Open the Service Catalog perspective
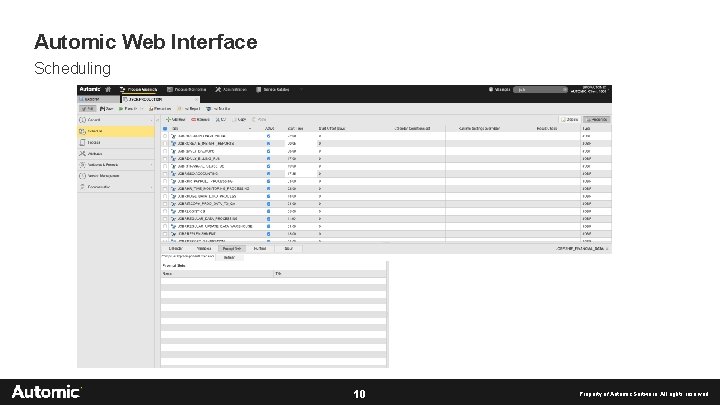The image size is (720, 405). tap(273, 90)
